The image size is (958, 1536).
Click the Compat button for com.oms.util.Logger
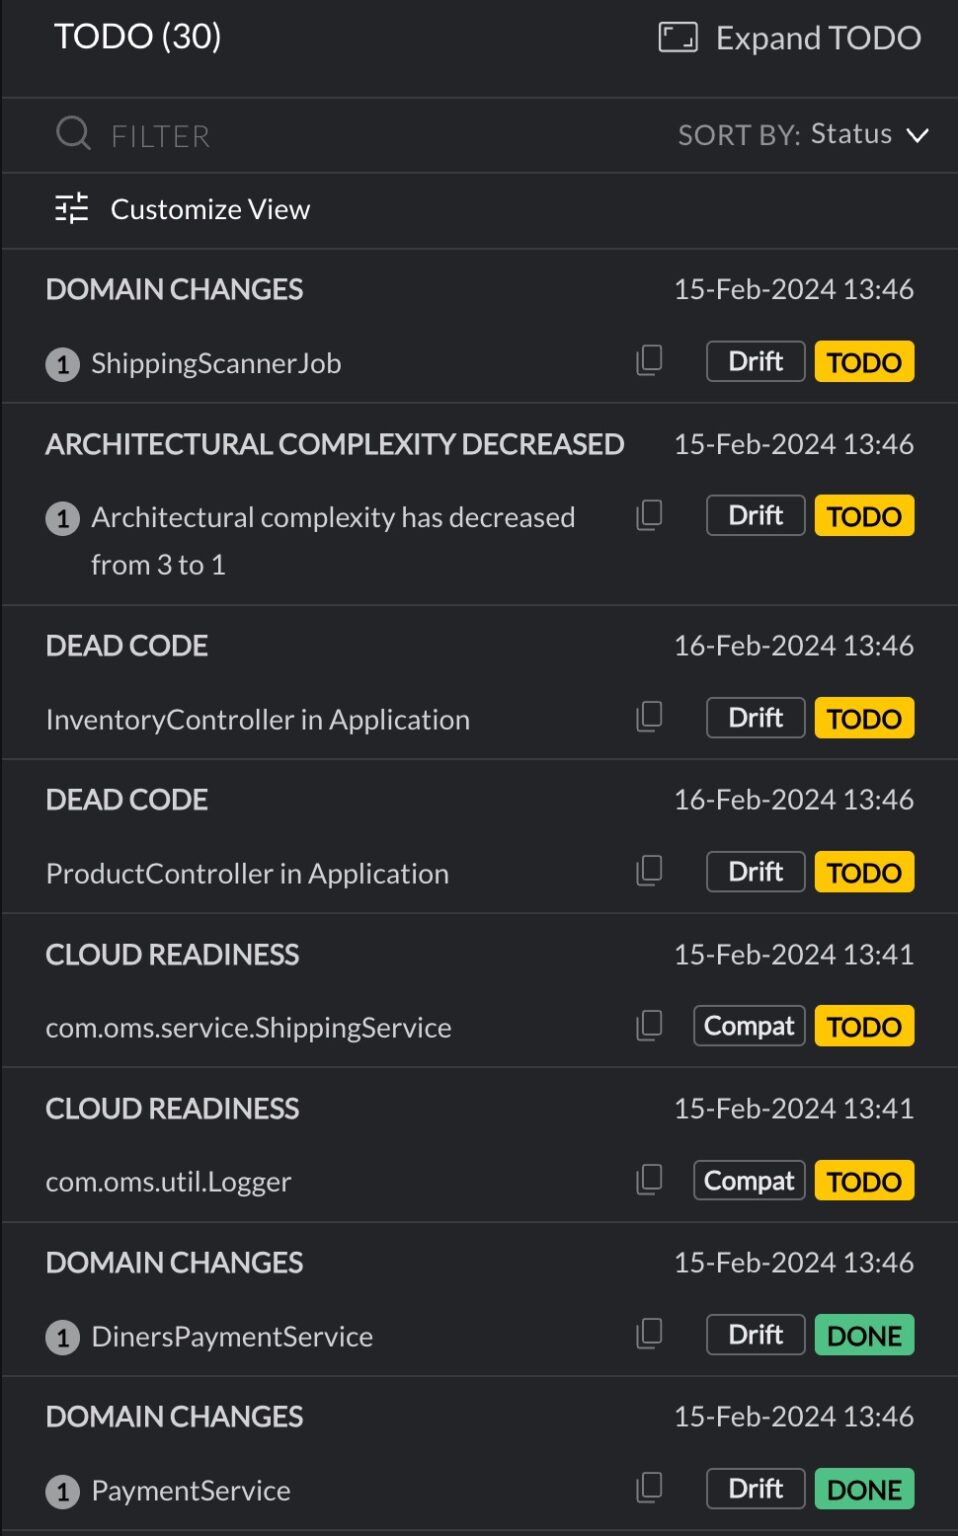click(x=748, y=1180)
